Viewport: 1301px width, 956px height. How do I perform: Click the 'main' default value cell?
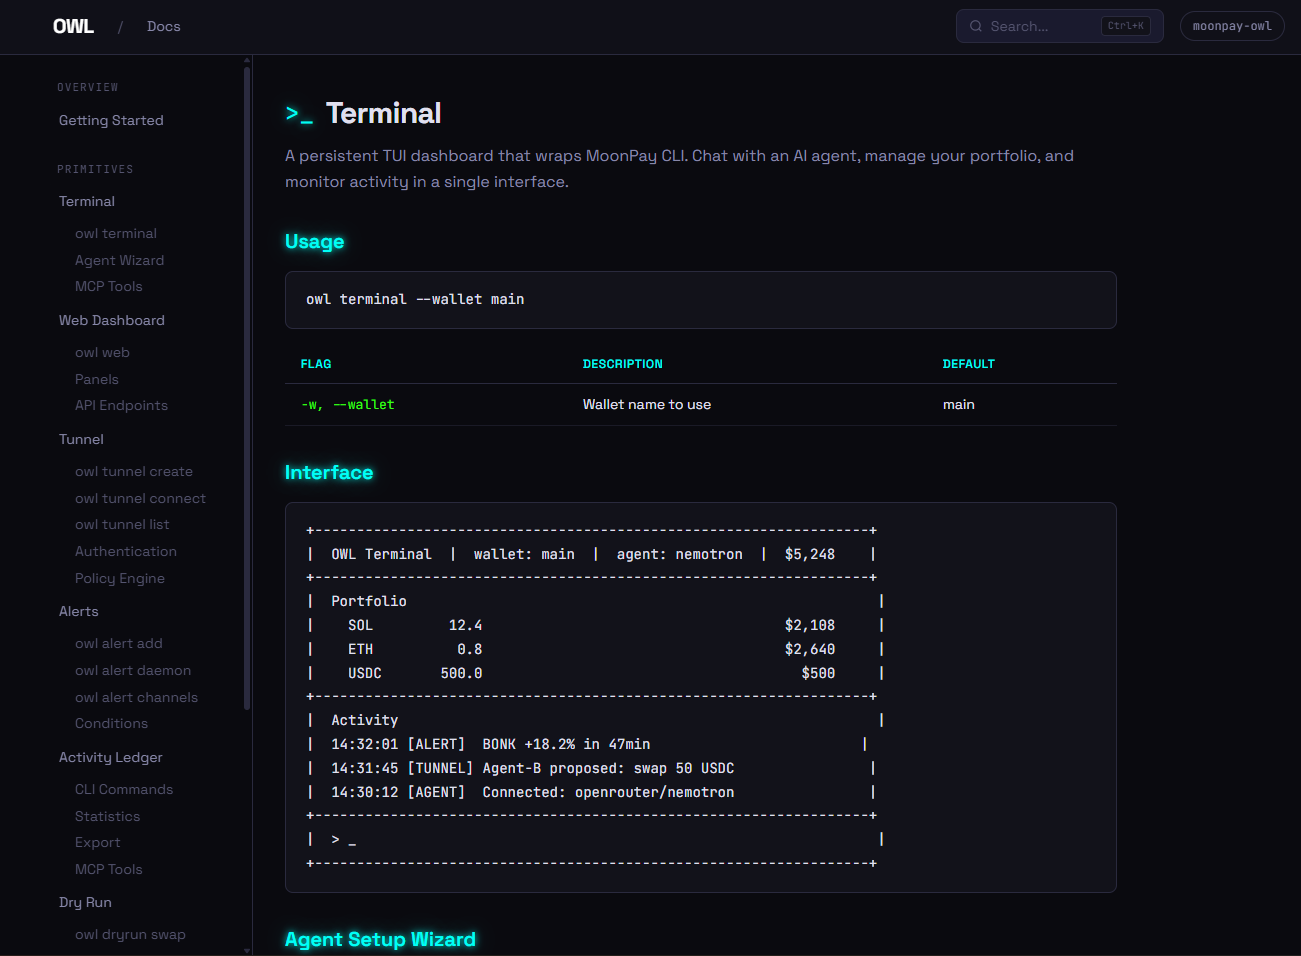958,404
